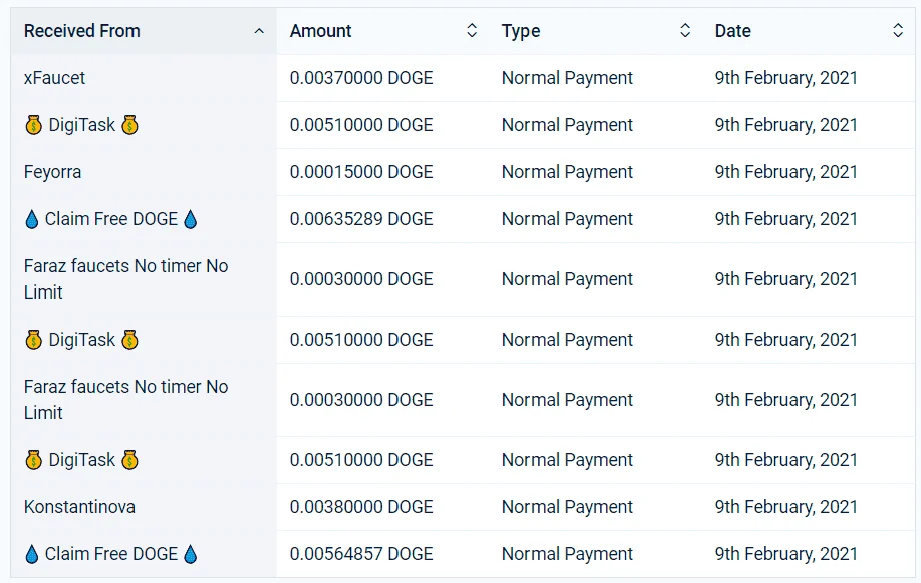Select the 0.00380000 DOGE amount
The height and width of the screenshot is (583, 921).
[361, 507]
